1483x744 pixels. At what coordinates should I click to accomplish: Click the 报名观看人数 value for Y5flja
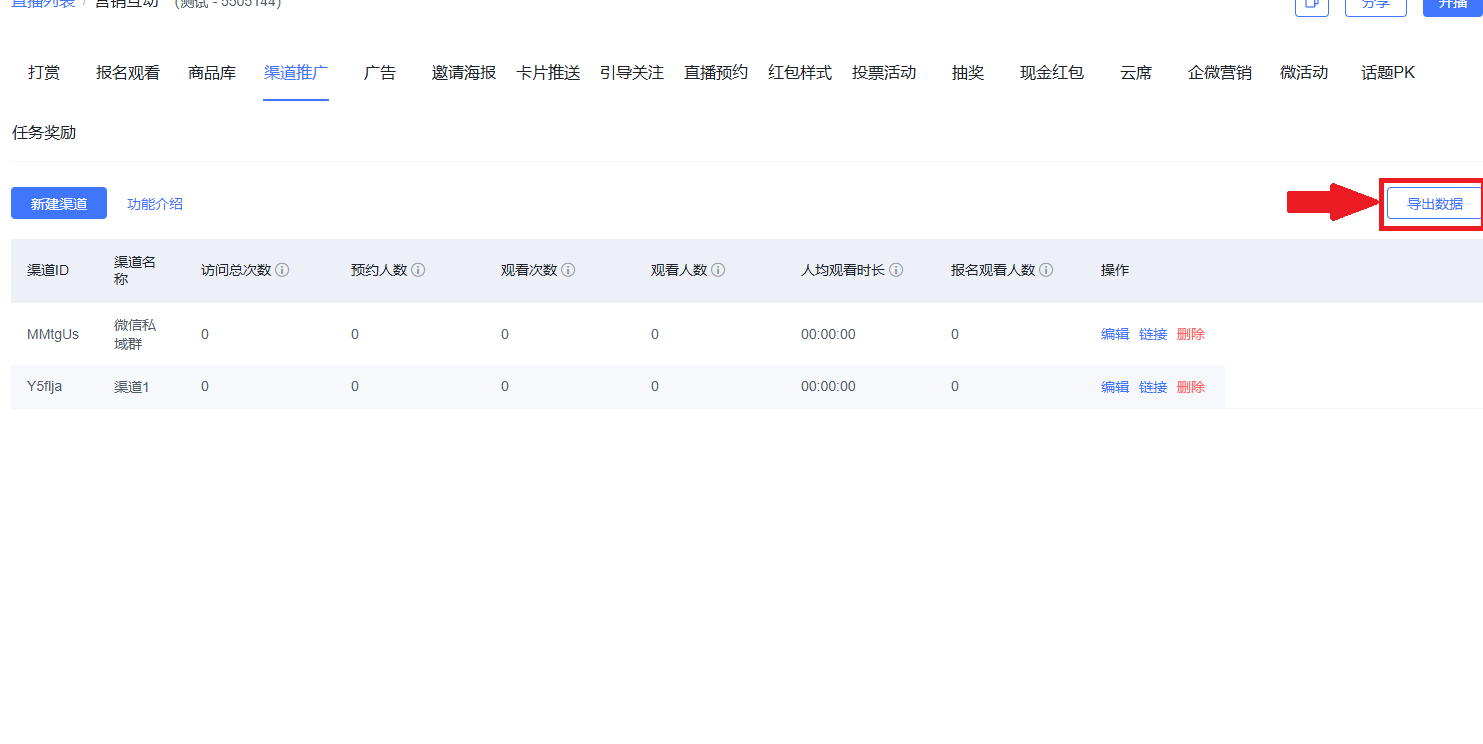click(x=955, y=387)
